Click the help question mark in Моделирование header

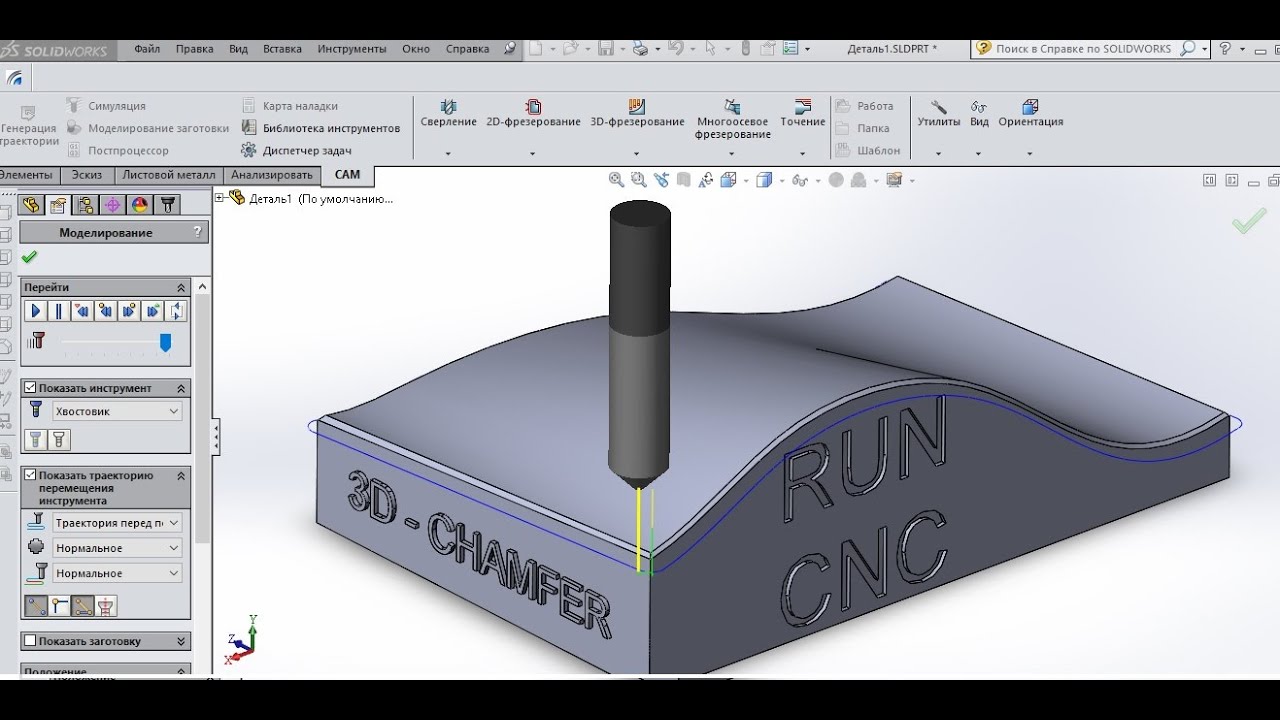197,232
